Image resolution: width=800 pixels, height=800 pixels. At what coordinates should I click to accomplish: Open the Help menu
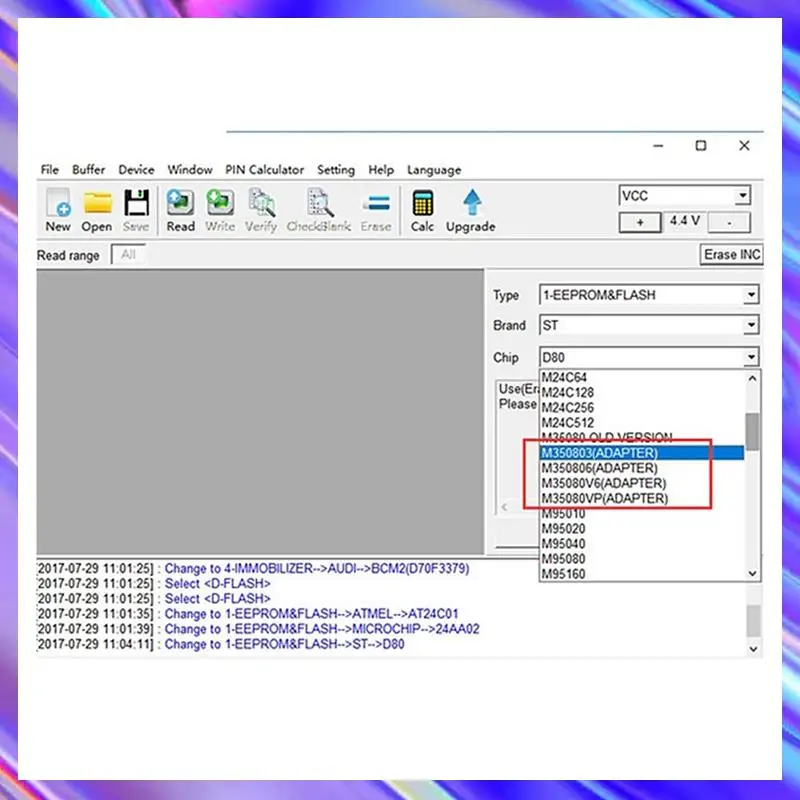[x=381, y=169]
